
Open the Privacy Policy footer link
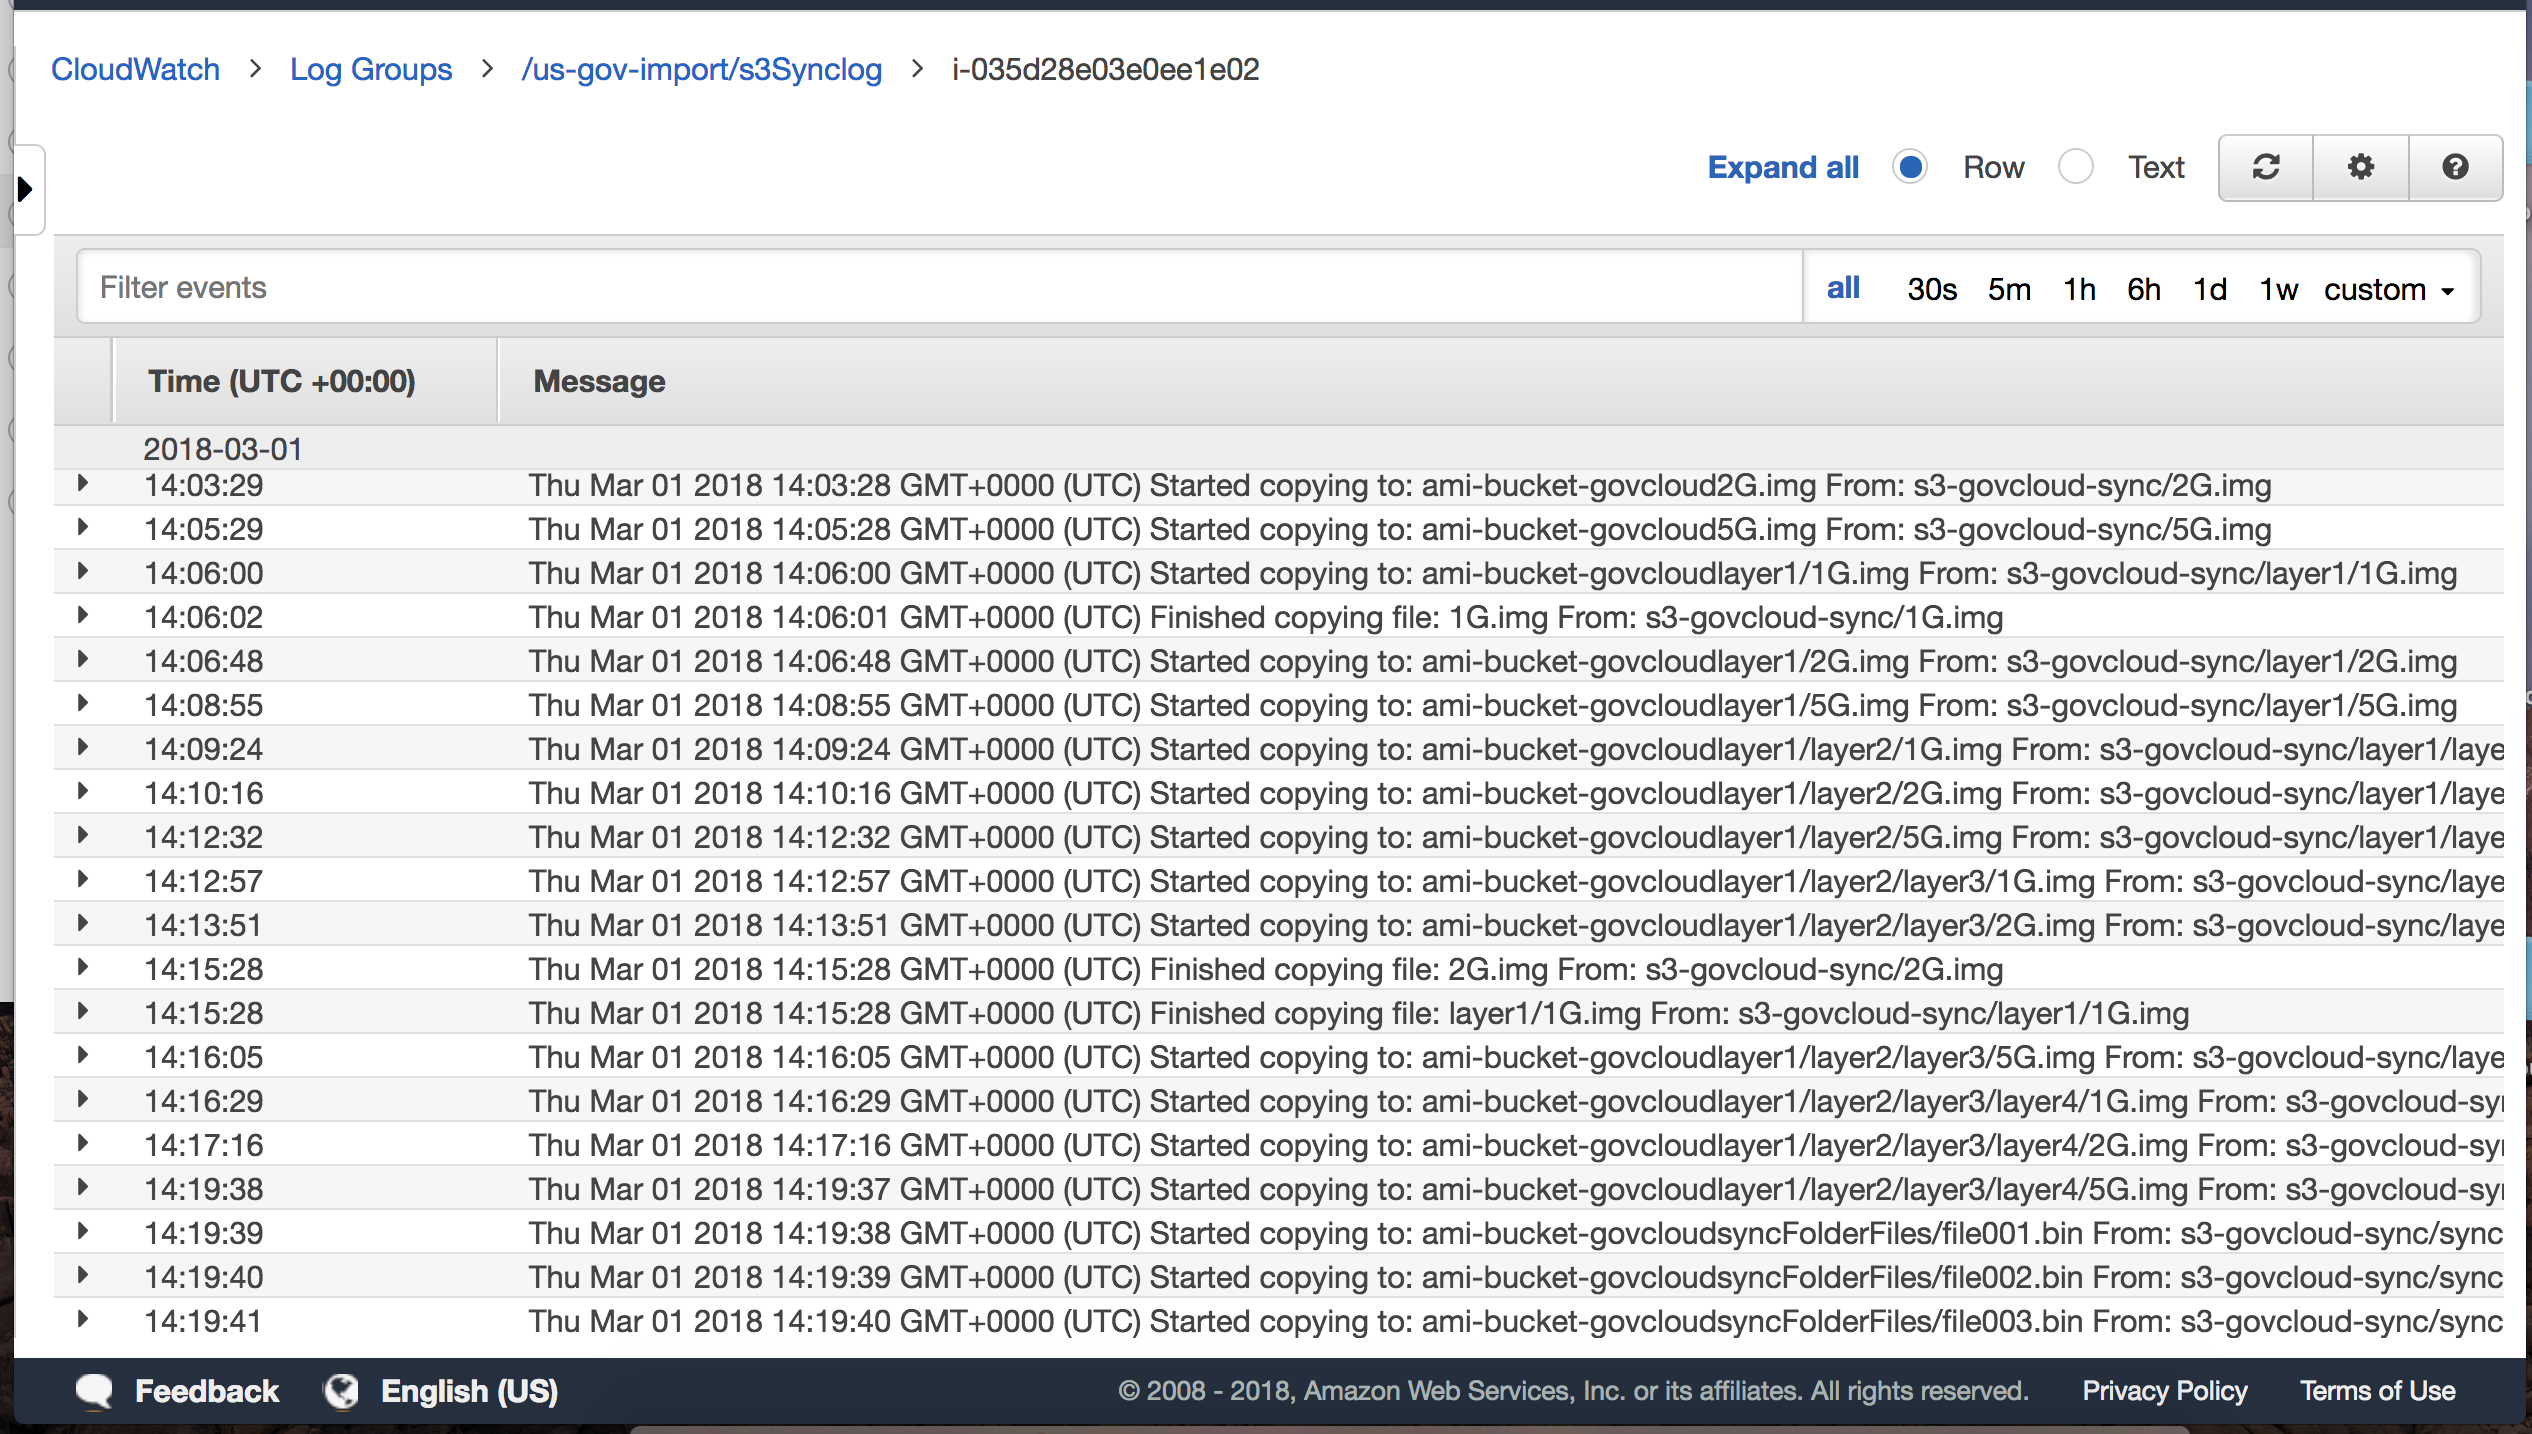pos(2164,1391)
